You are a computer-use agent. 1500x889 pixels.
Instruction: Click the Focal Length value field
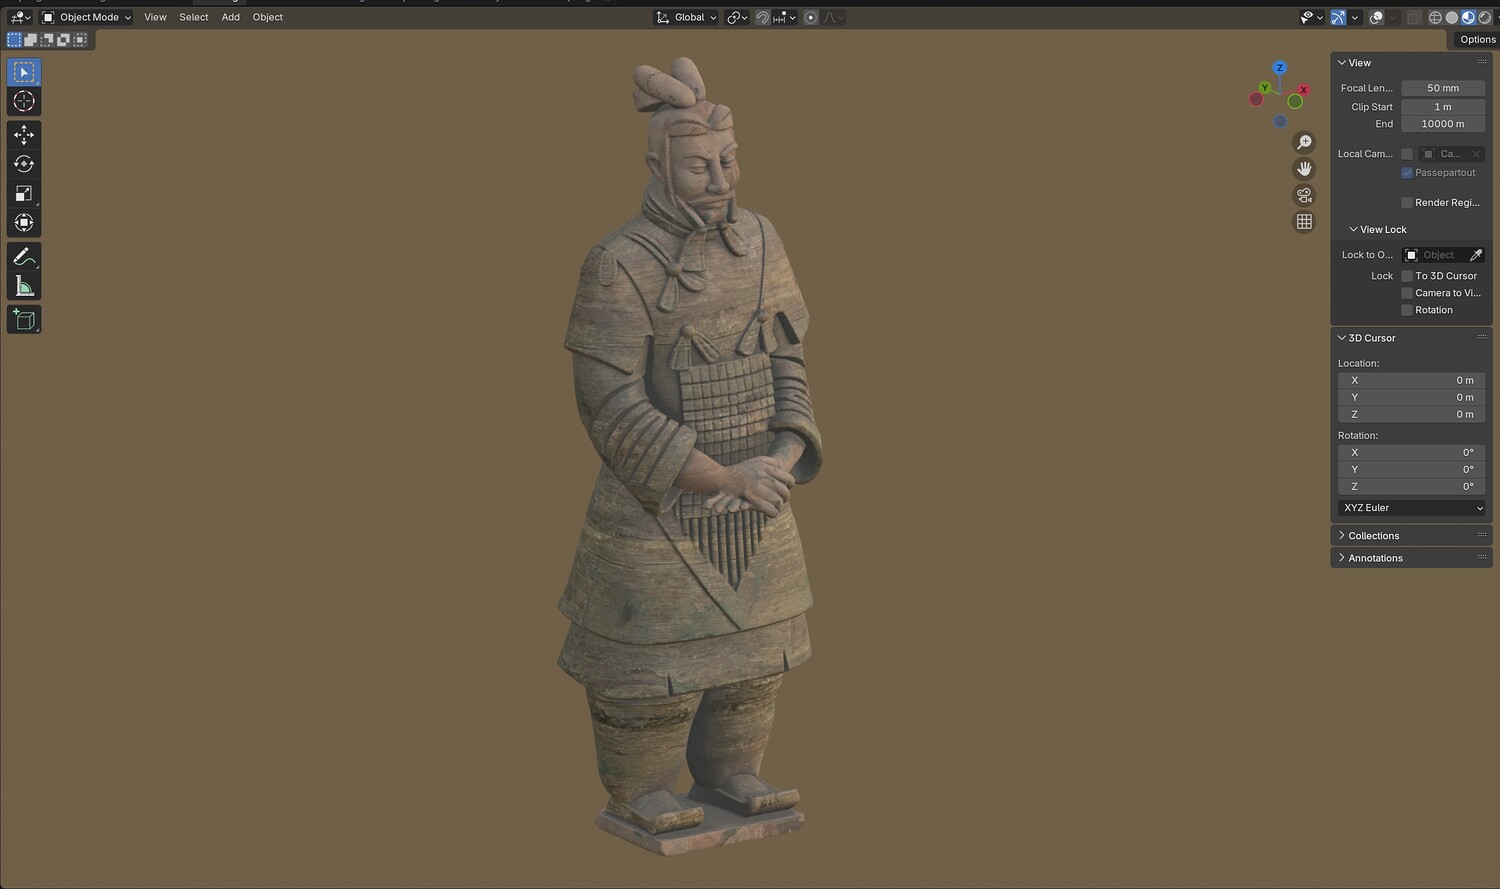[x=1443, y=88]
